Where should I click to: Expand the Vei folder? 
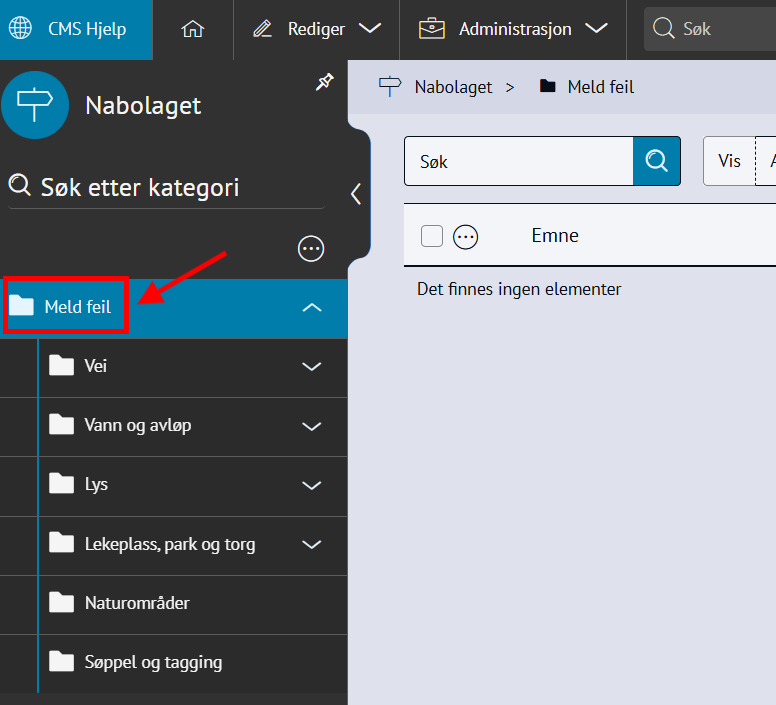pyautogui.click(x=312, y=367)
